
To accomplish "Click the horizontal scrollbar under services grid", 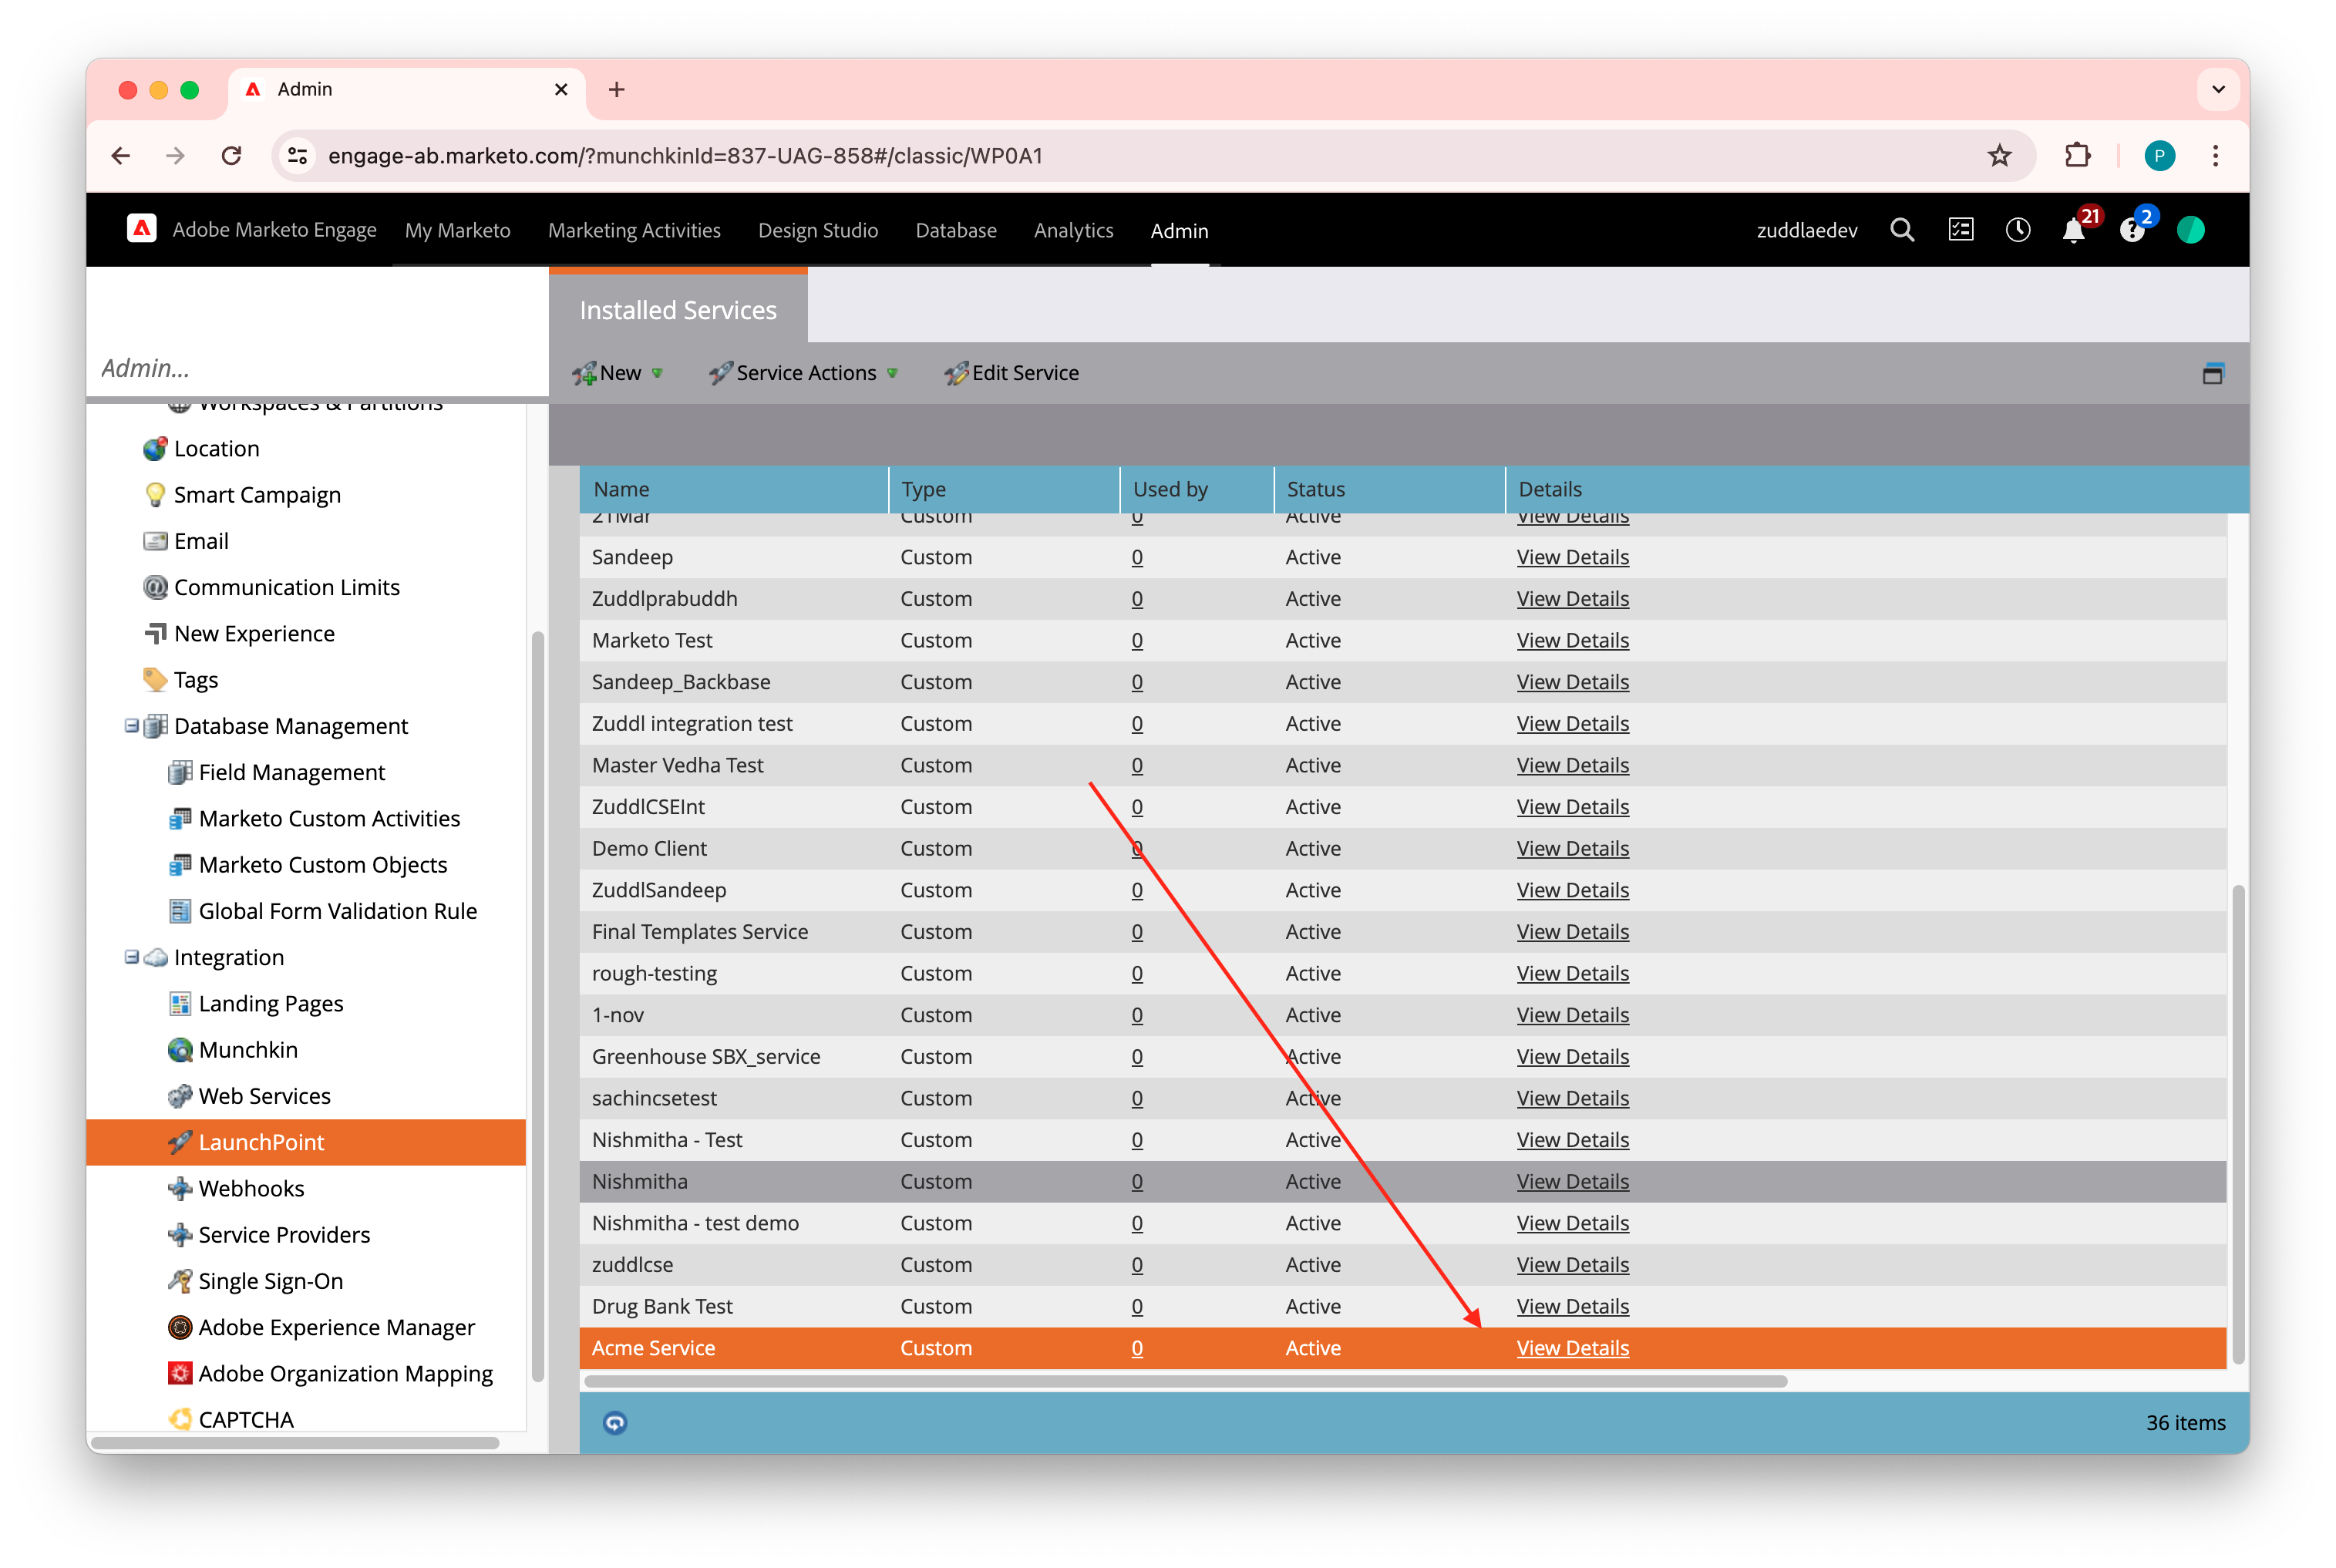I will point(1185,1381).
